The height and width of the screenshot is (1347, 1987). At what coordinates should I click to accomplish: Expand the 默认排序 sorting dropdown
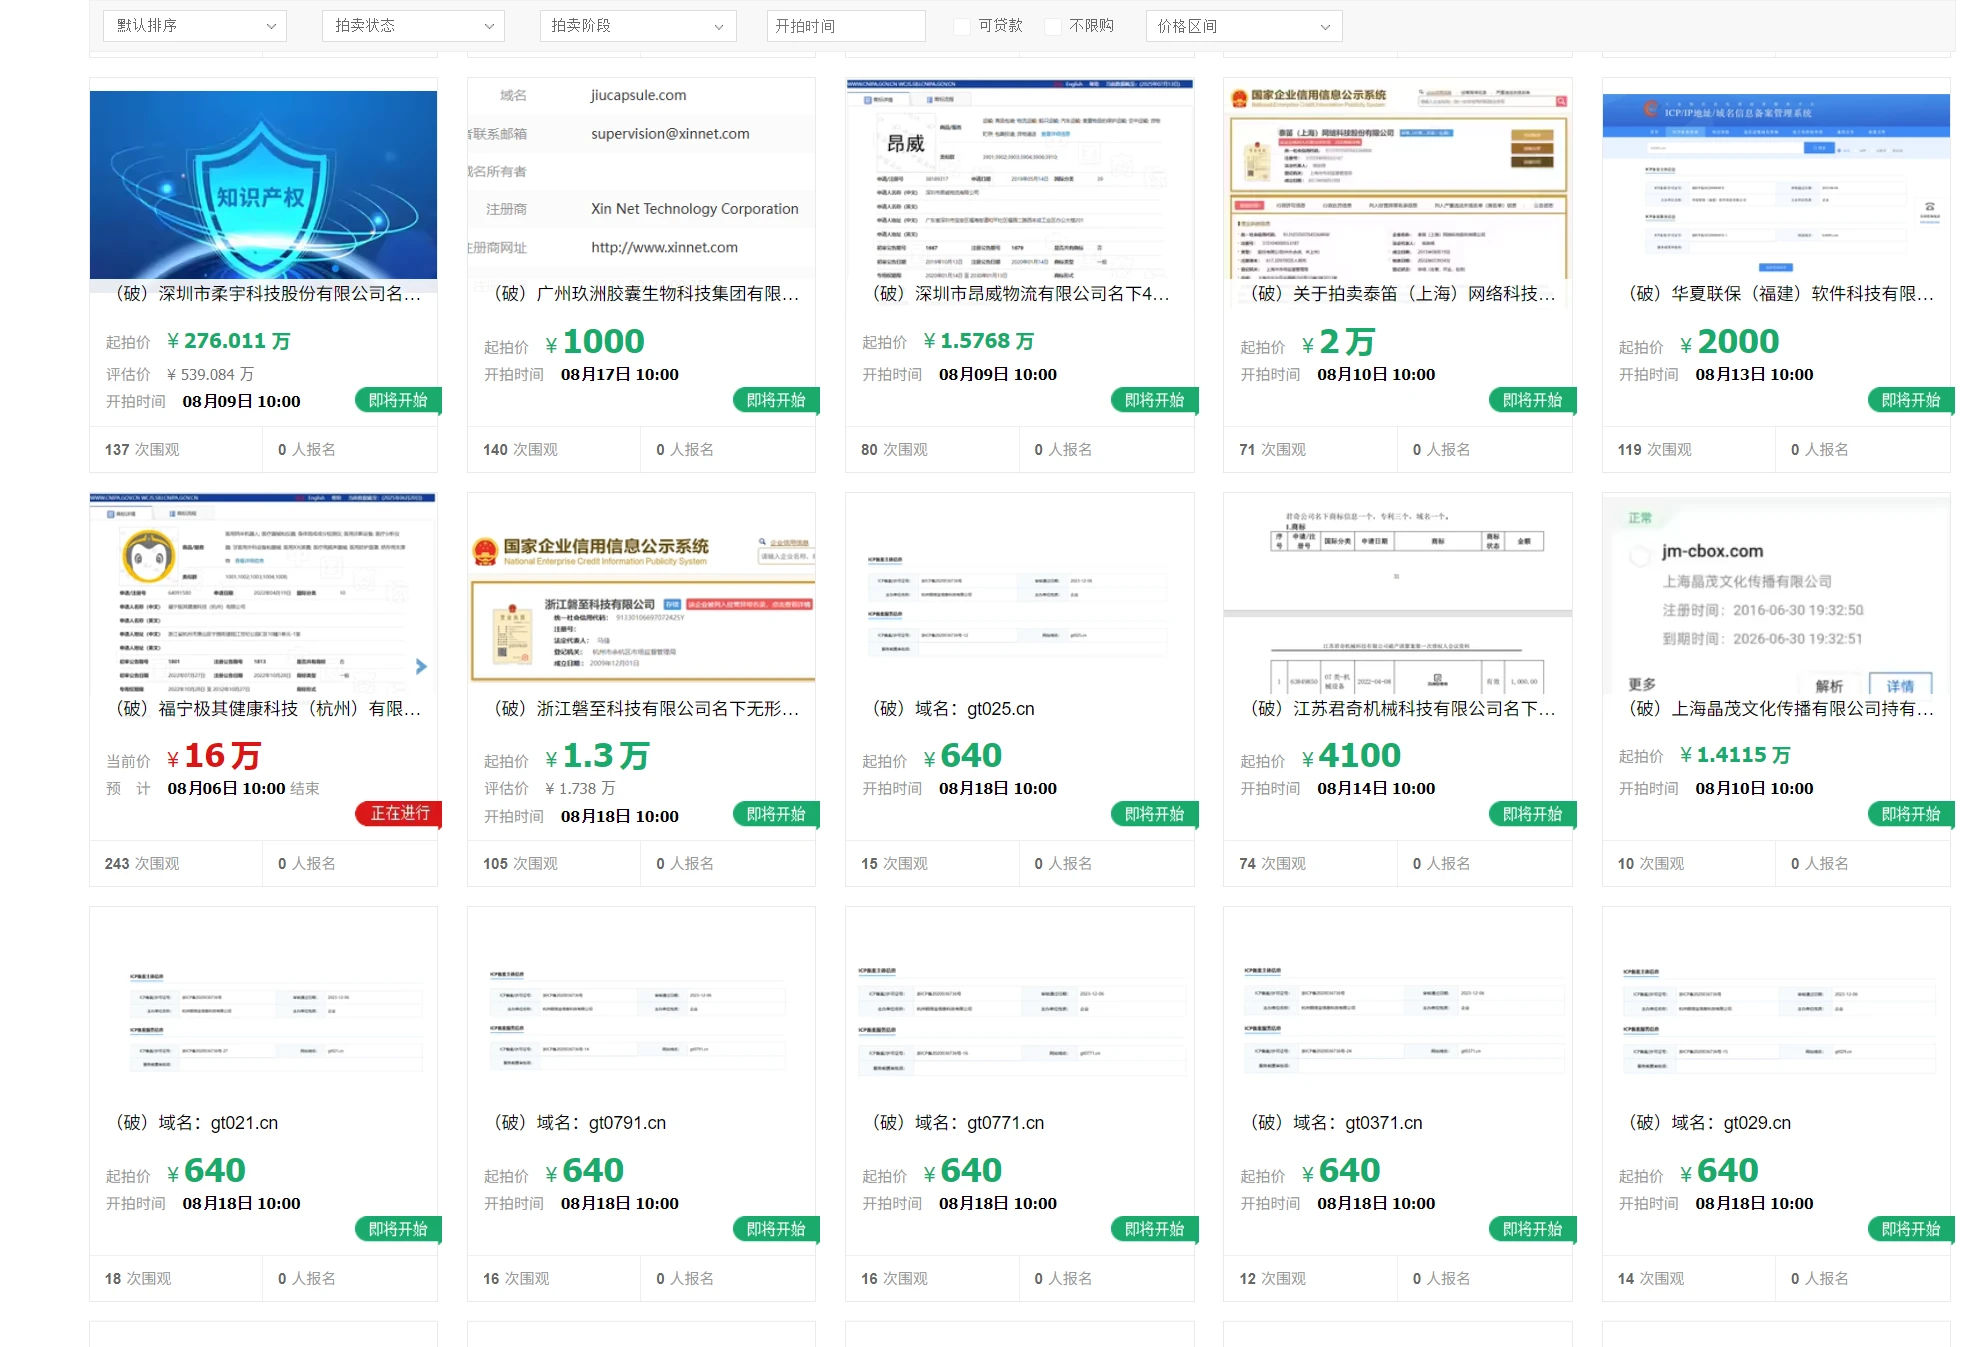coord(195,26)
